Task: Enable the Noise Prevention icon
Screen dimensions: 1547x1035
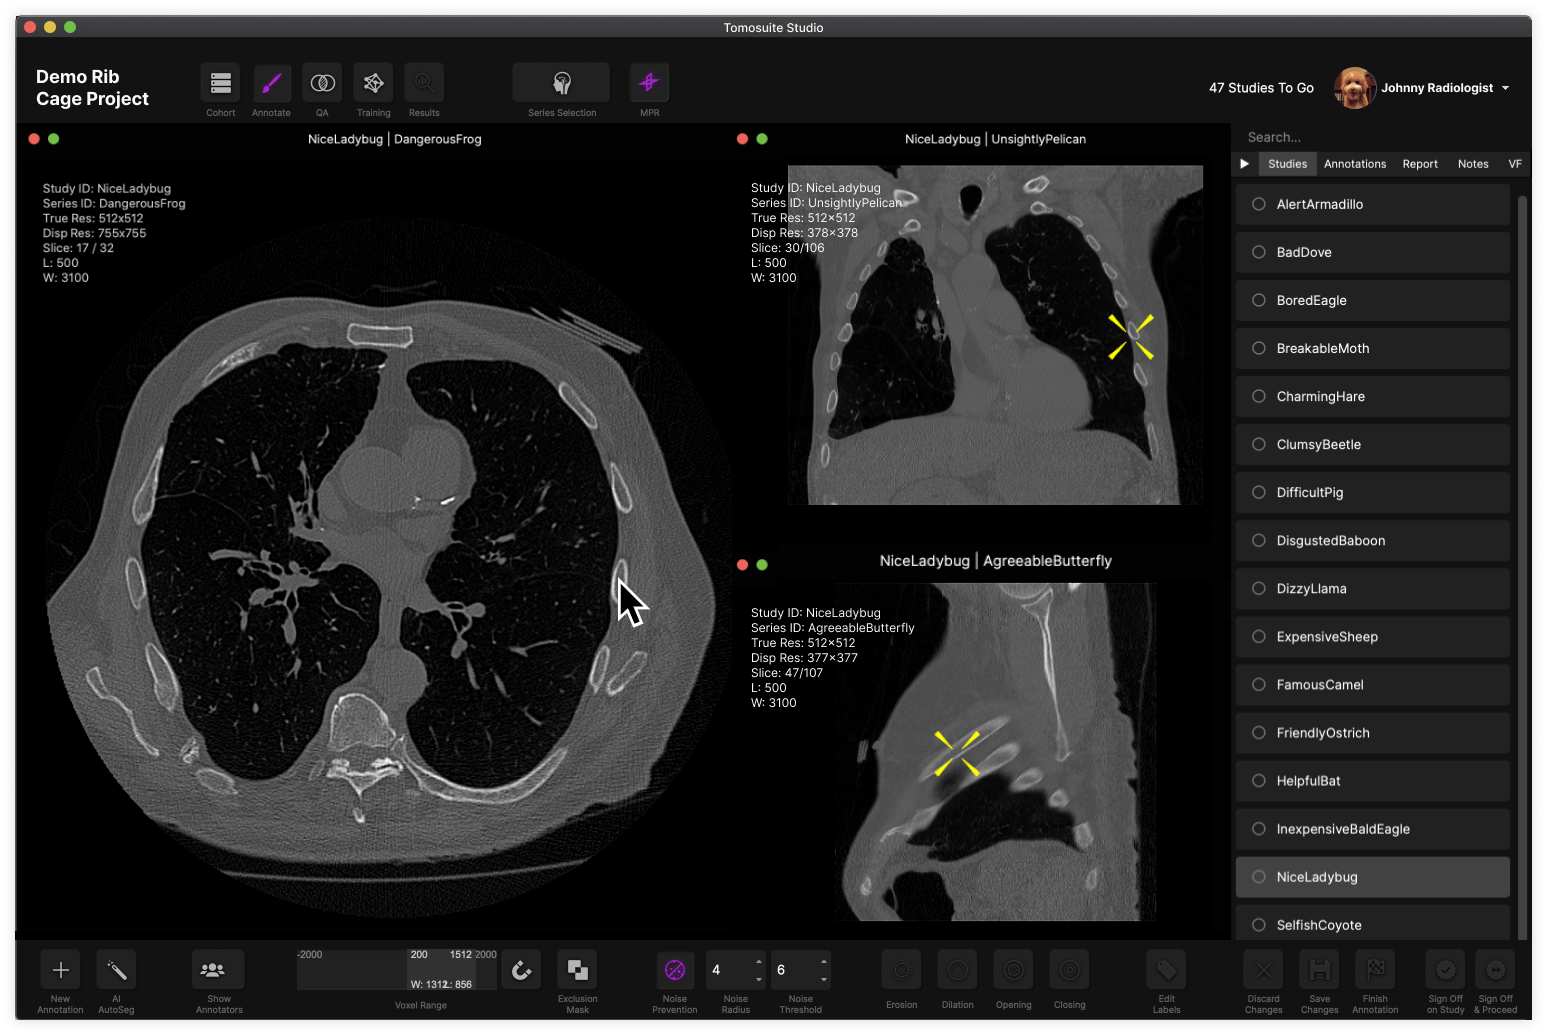Action: click(675, 970)
